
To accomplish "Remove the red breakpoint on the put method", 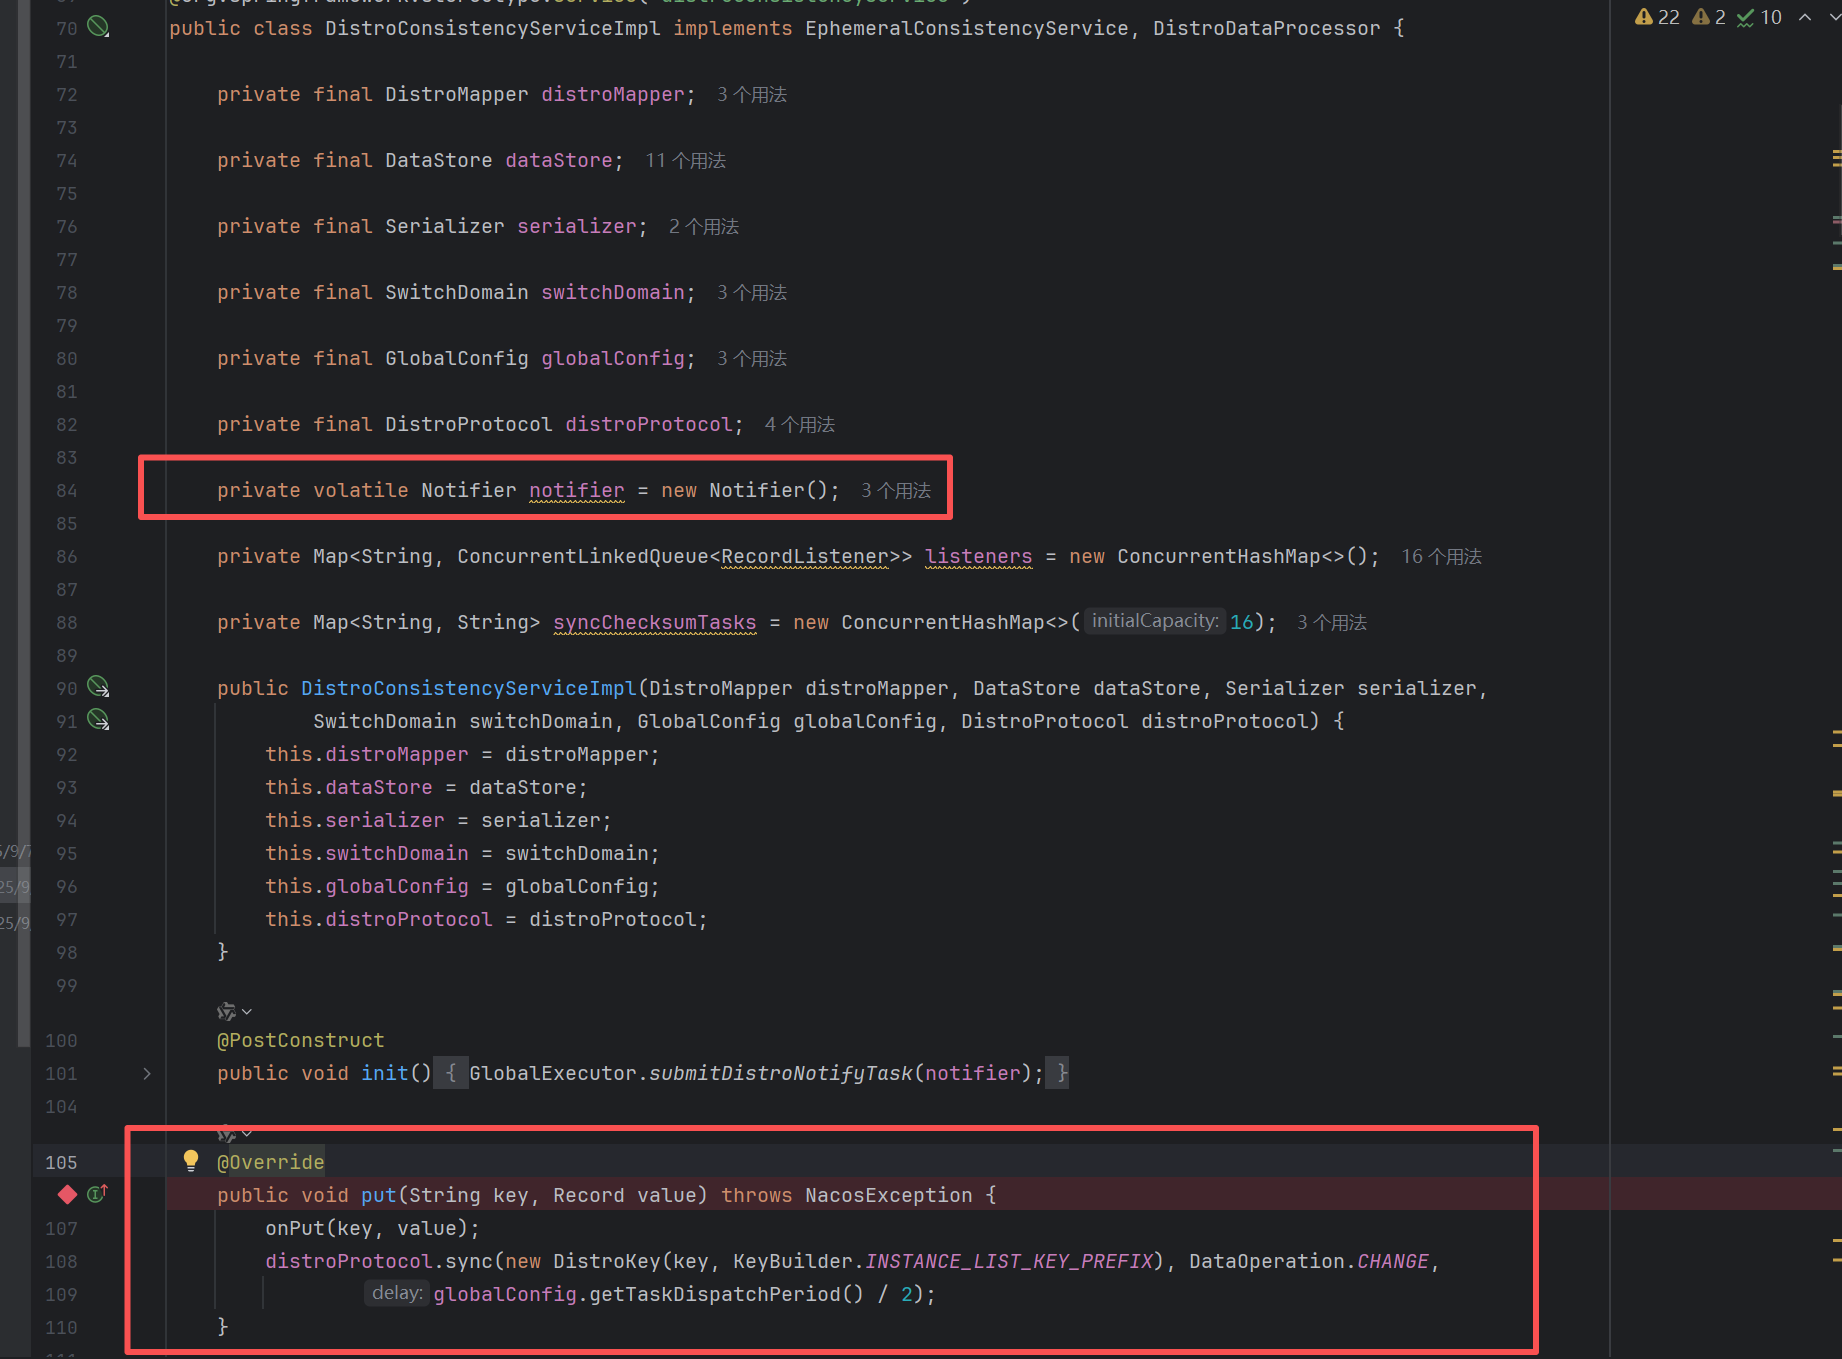I will (67, 1194).
